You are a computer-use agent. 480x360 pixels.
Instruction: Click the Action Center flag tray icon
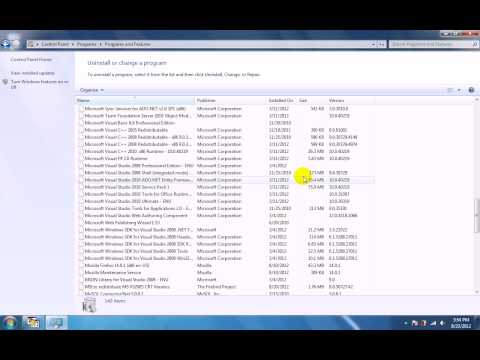[x=415, y=323]
